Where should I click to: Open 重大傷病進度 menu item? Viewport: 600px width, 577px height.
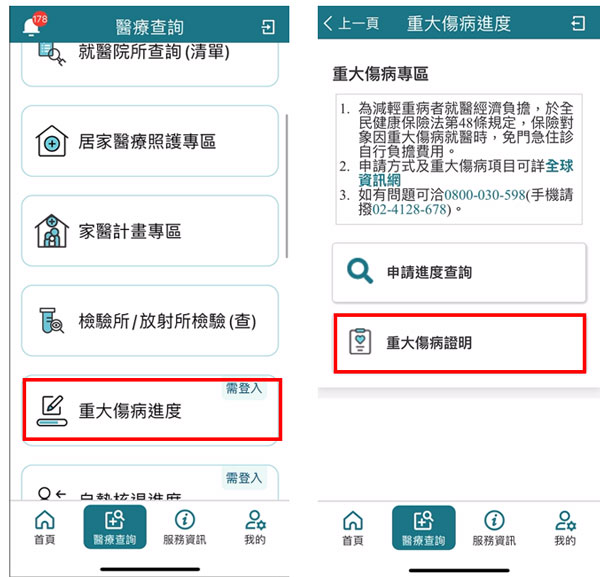coord(152,409)
